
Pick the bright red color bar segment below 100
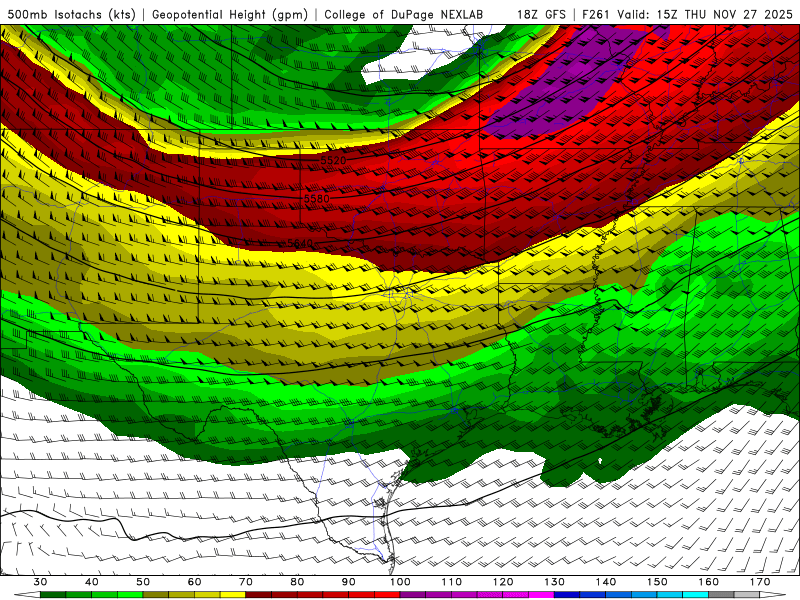pyautogui.click(x=388, y=595)
